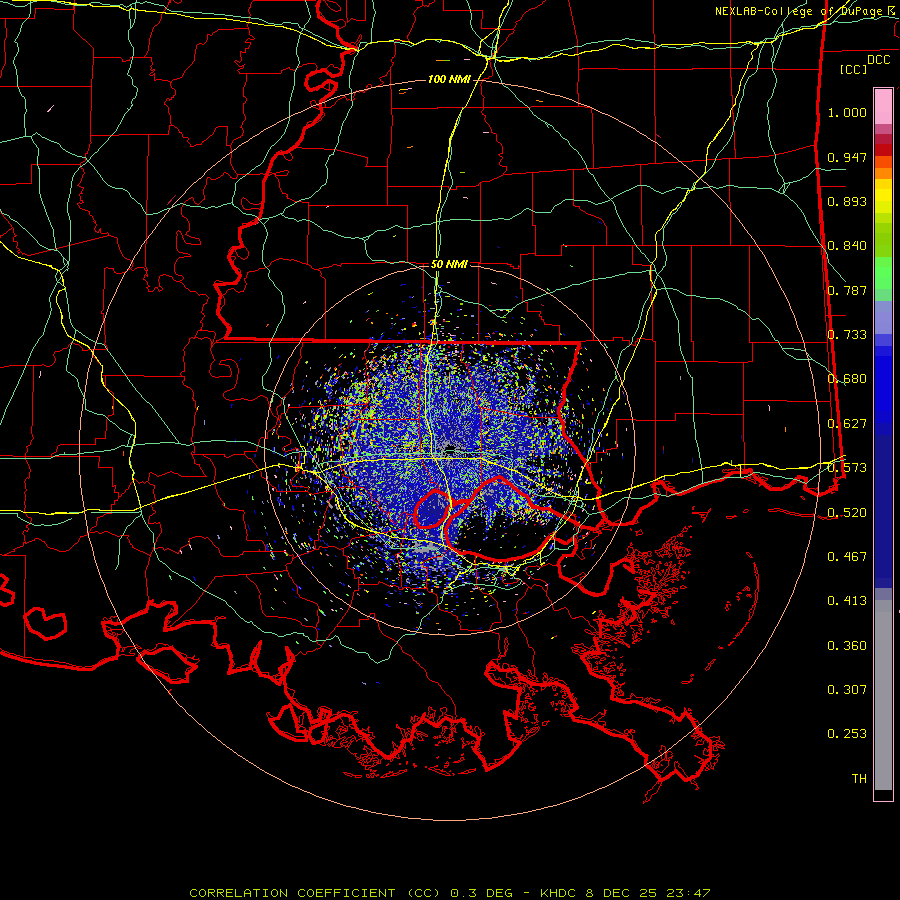Click the 0.680 scale value
Viewport: 900px width, 900px height.
[847, 379]
